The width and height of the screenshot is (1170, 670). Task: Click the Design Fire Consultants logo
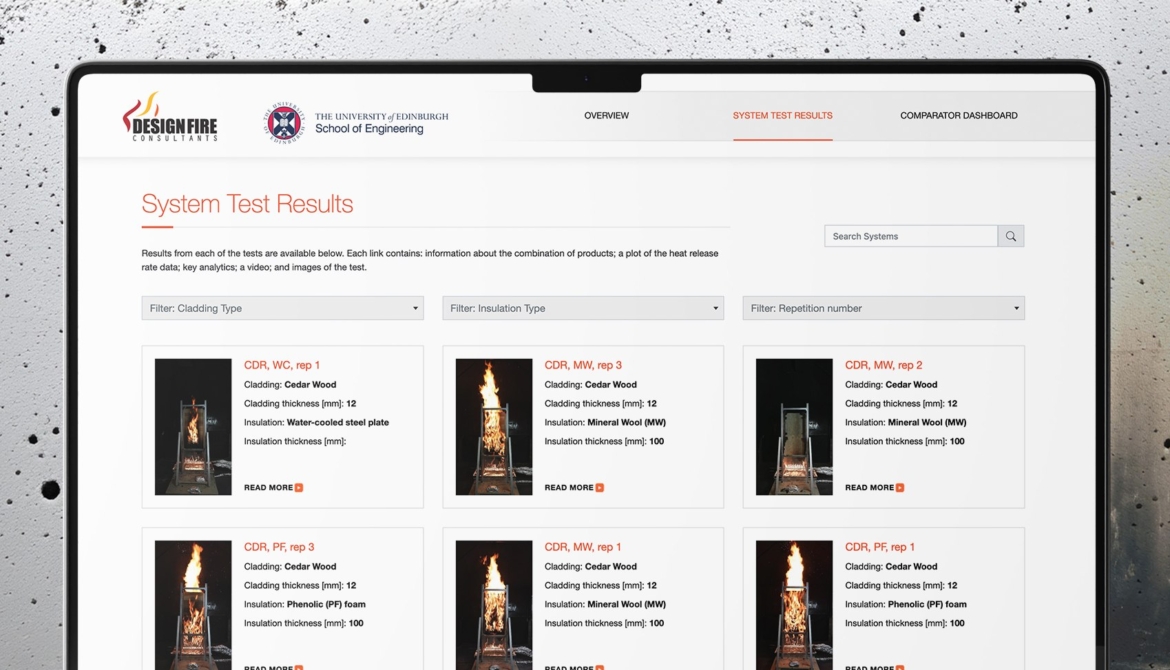(169, 117)
